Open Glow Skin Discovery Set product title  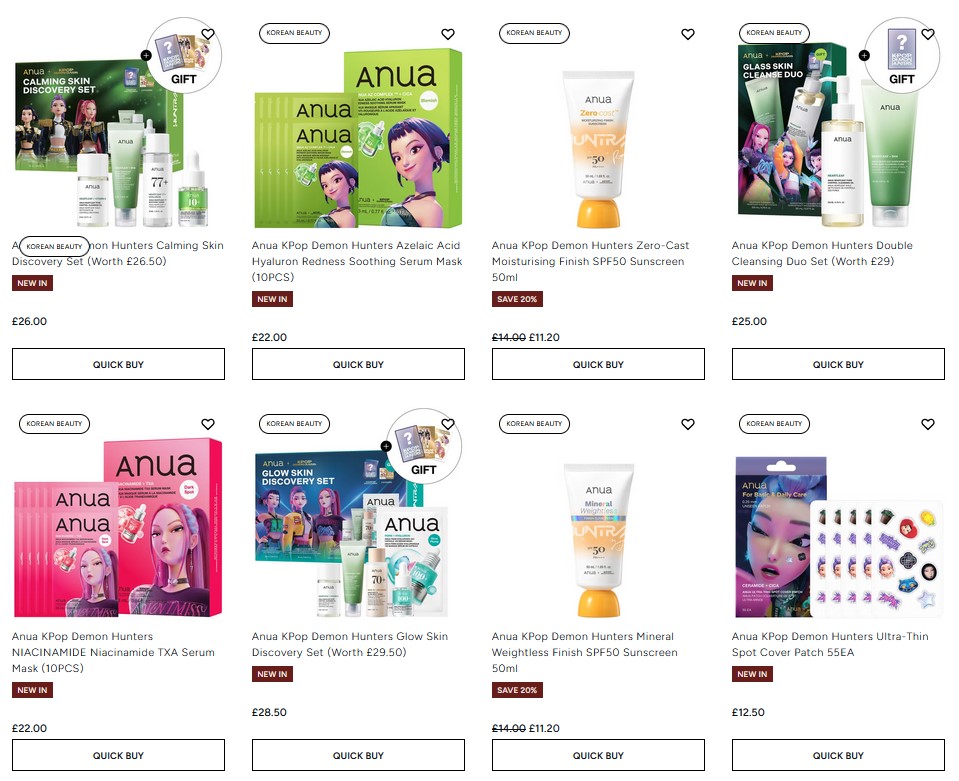tap(350, 645)
